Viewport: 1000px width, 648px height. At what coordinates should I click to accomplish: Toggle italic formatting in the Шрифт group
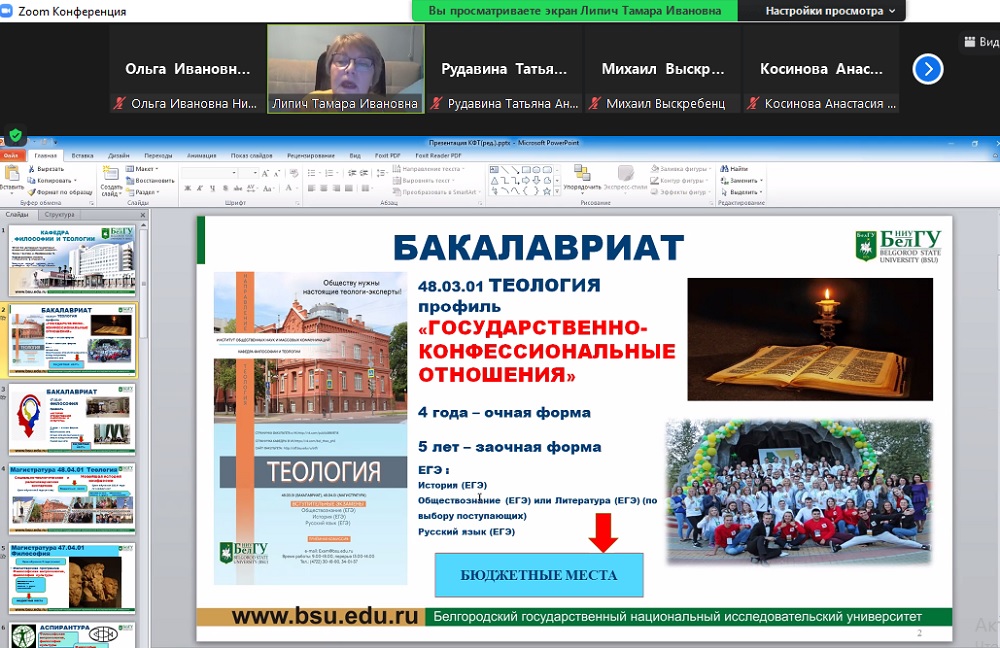pyautogui.click(x=196, y=188)
